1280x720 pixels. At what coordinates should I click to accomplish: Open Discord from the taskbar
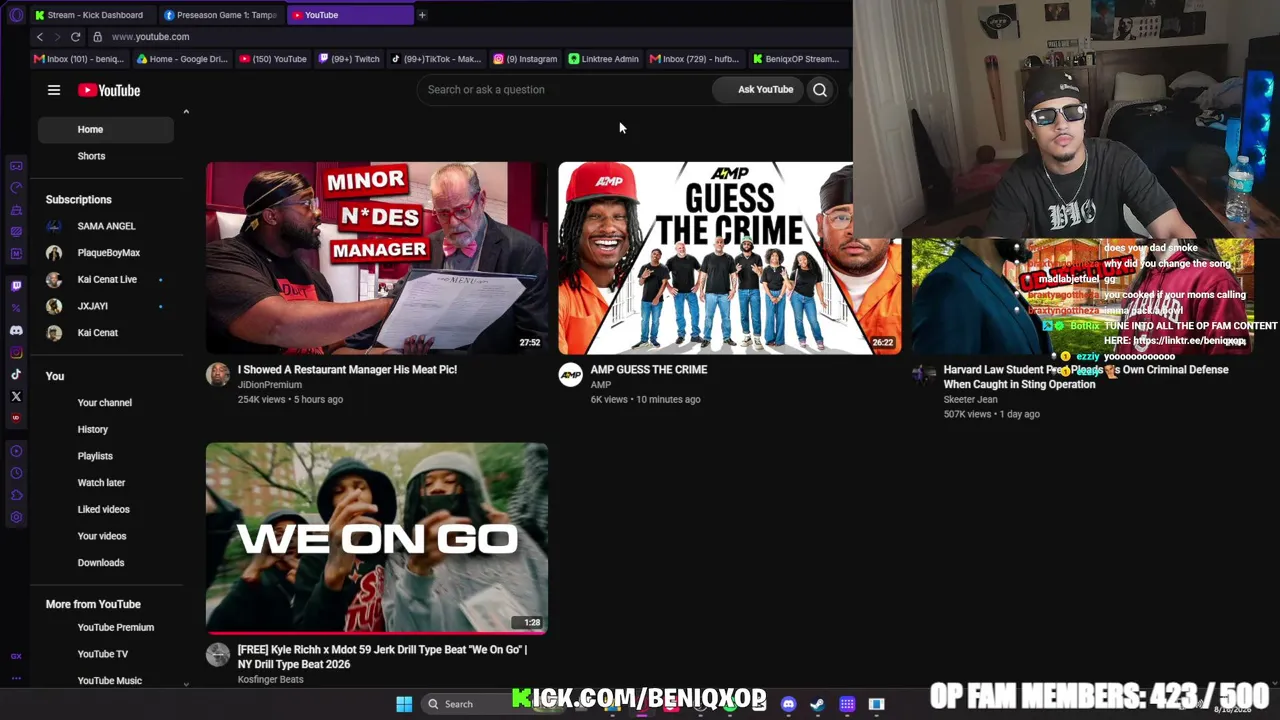[788, 704]
